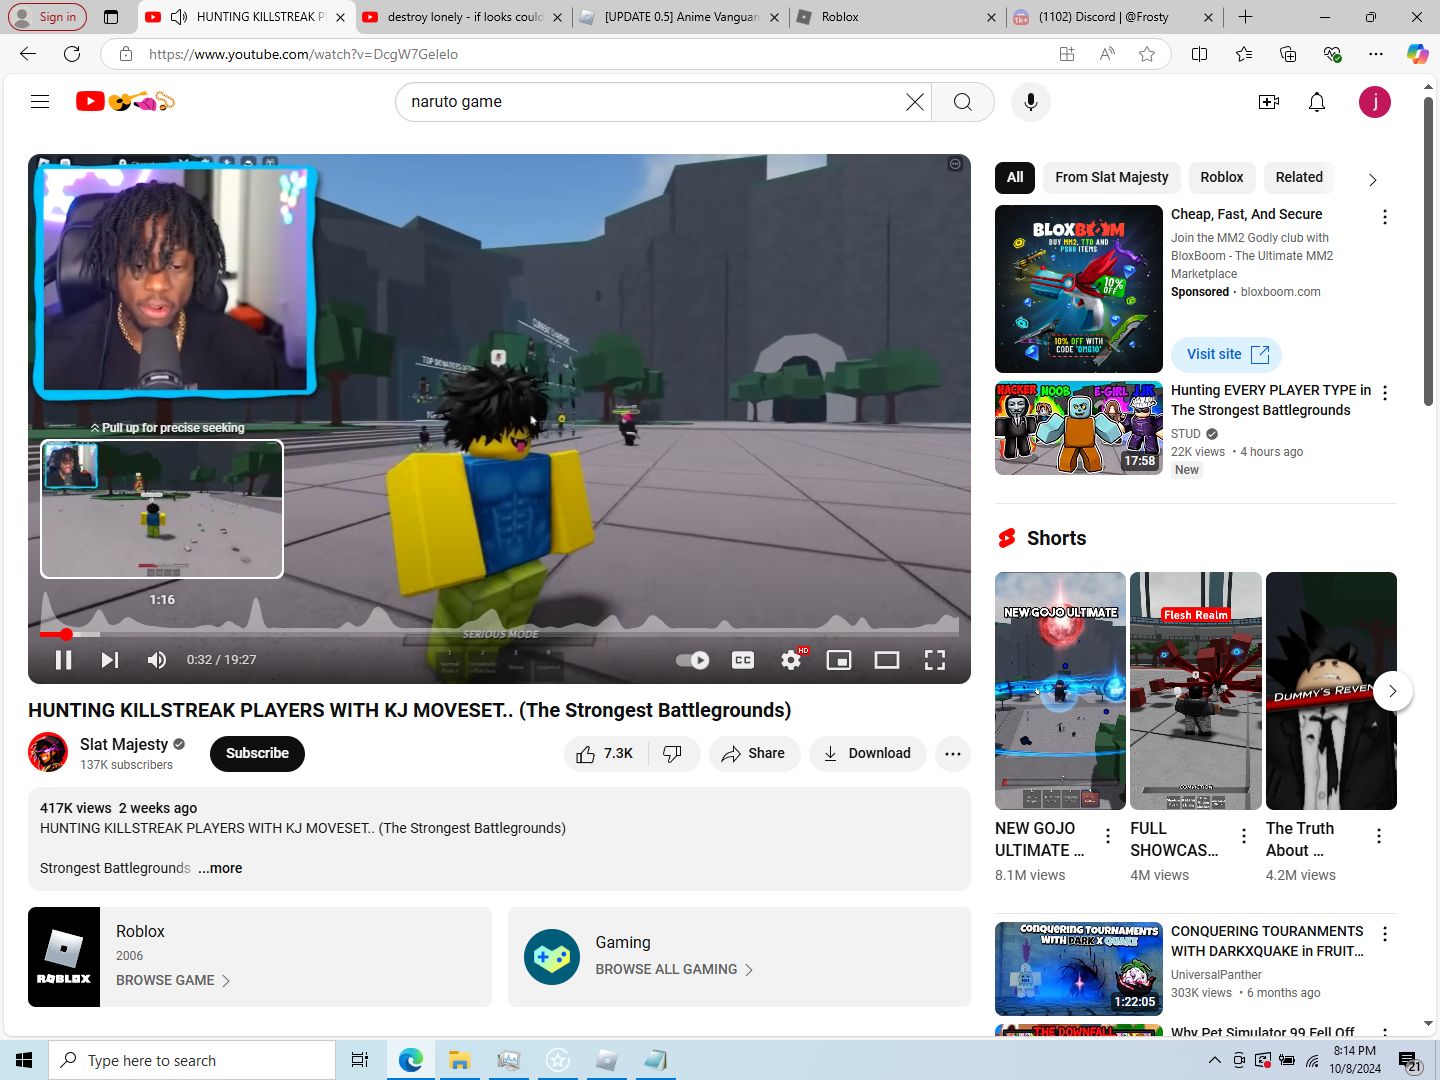
Task: Toggle closed captions in player
Action: pos(743,660)
